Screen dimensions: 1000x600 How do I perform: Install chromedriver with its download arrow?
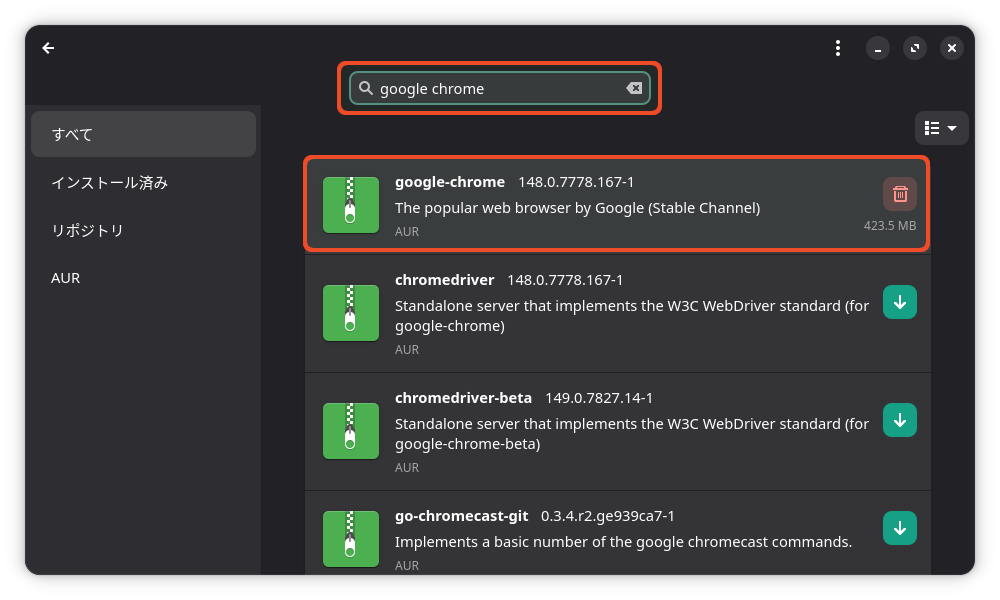pos(900,302)
